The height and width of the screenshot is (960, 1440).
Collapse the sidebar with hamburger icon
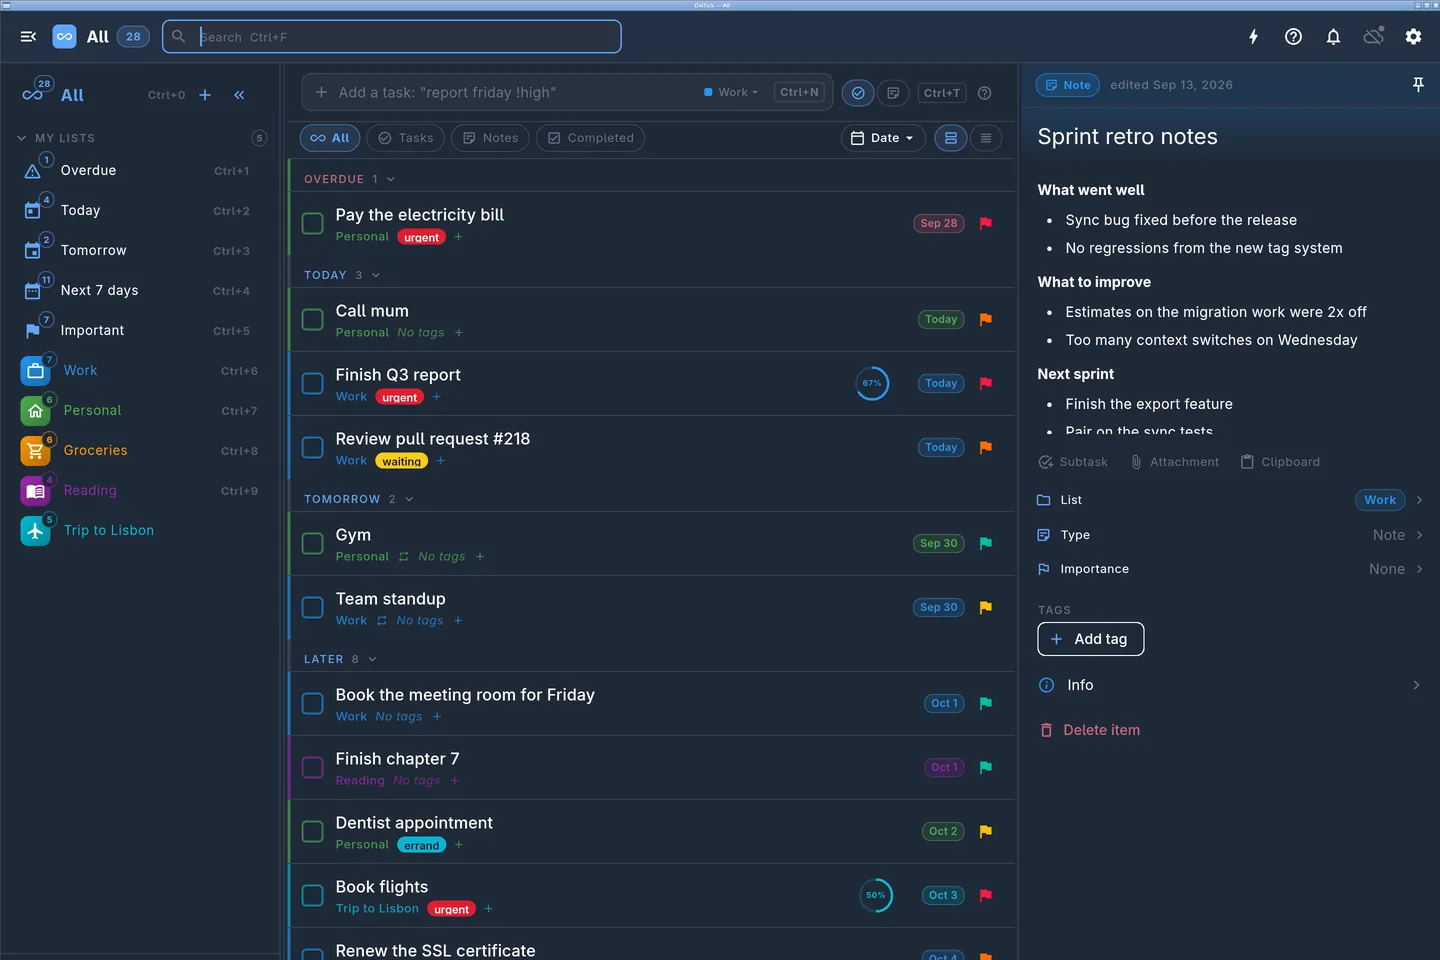tap(28, 37)
